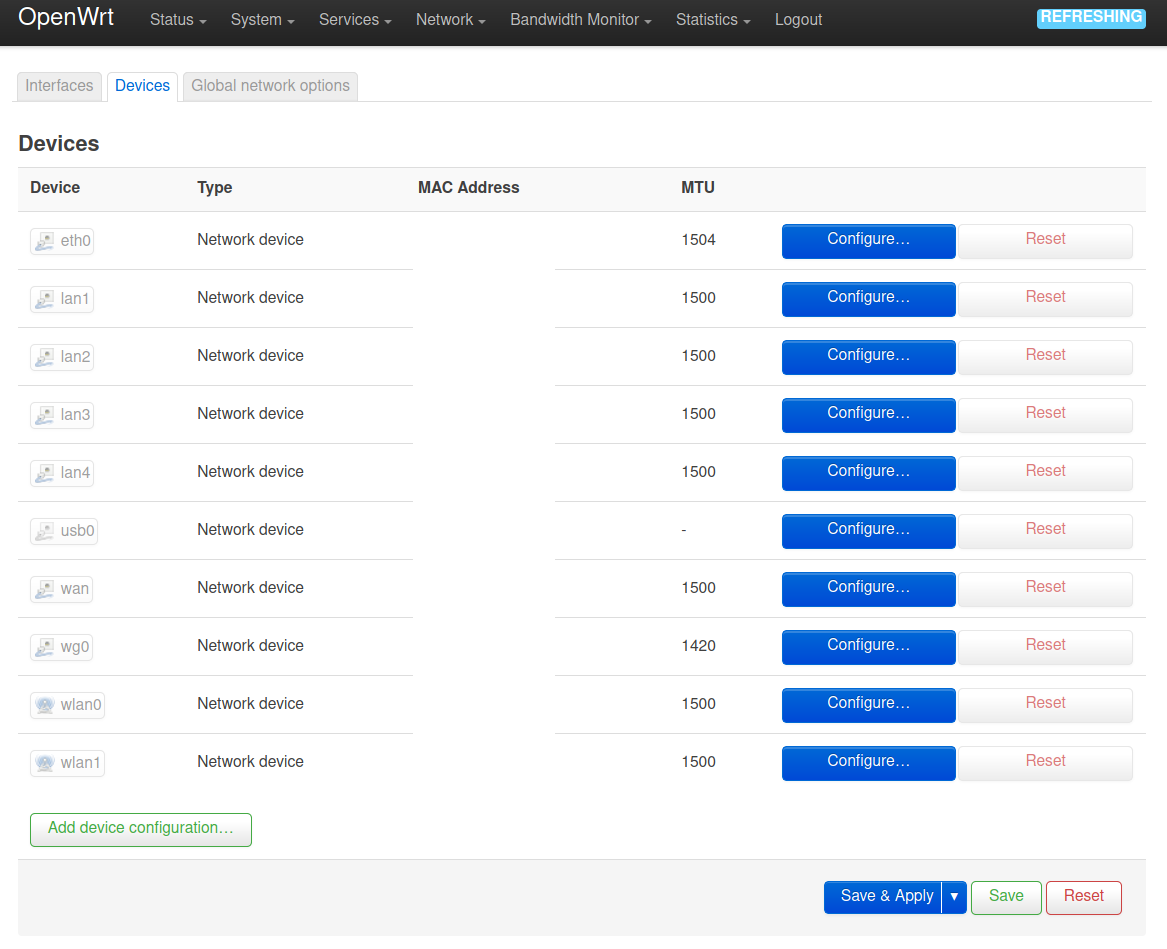
Task: Configure the wlan1 device
Action: point(869,764)
